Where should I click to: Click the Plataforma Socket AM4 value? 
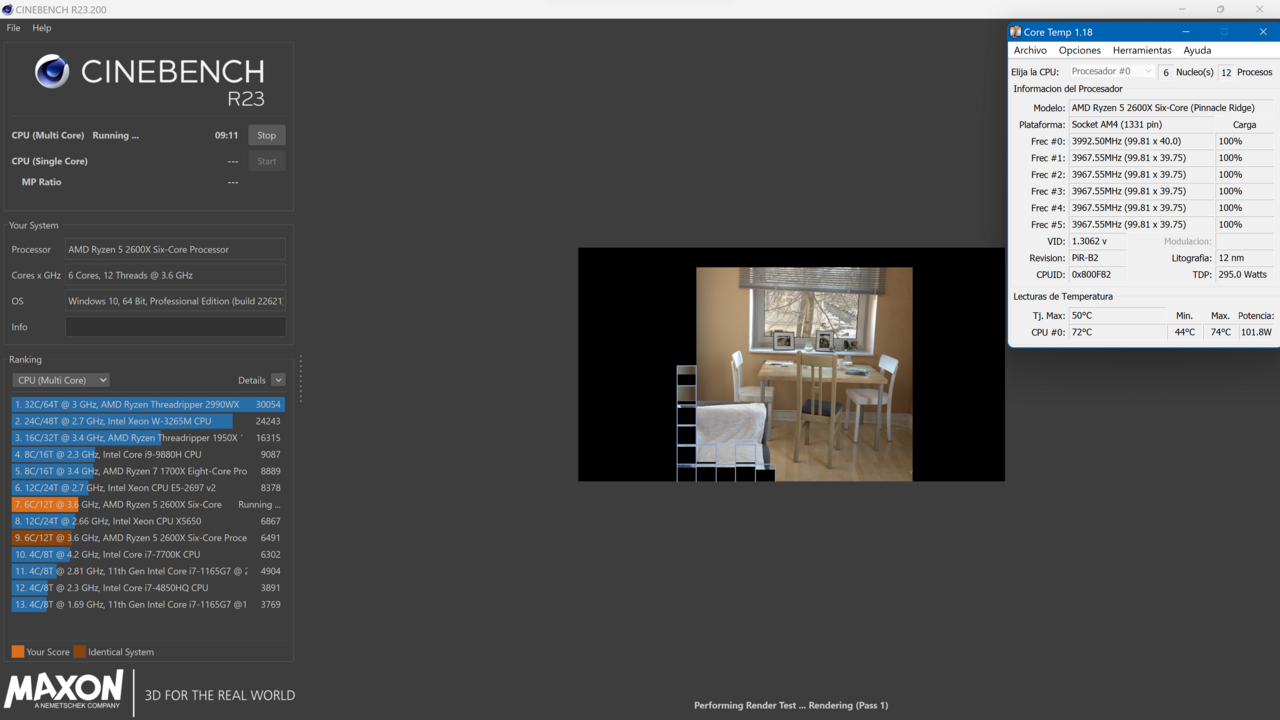click(x=1141, y=125)
